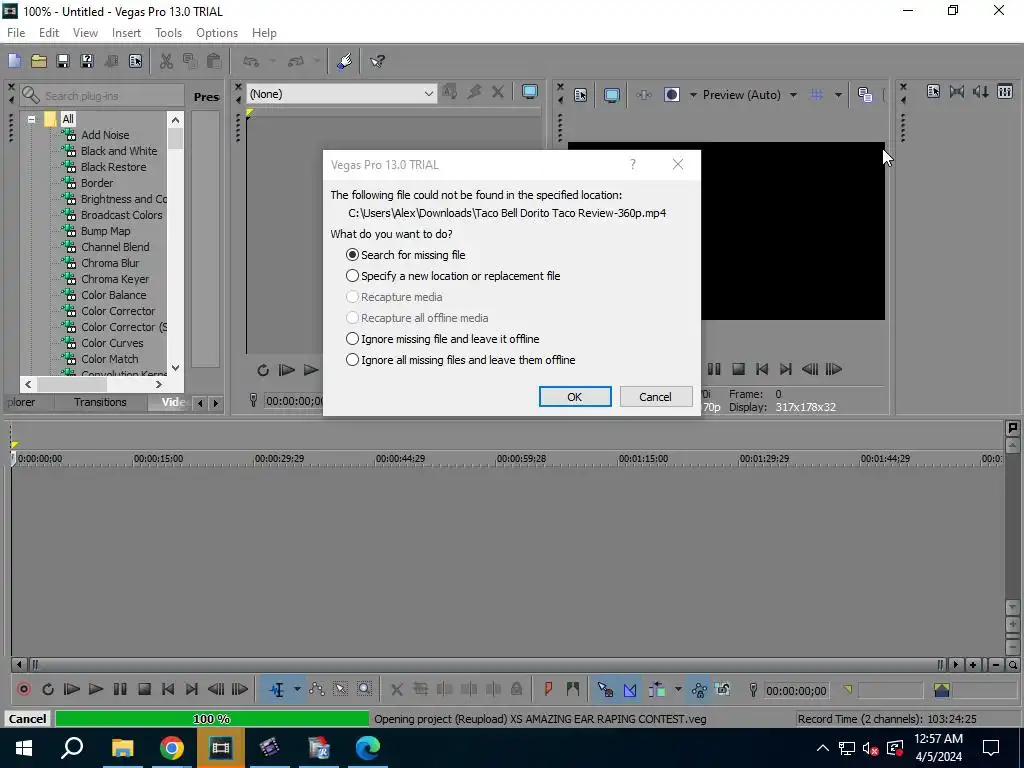Open the Auto Ripple mode dropdown arrow
The width and height of the screenshot is (1024, 768).
(678, 690)
